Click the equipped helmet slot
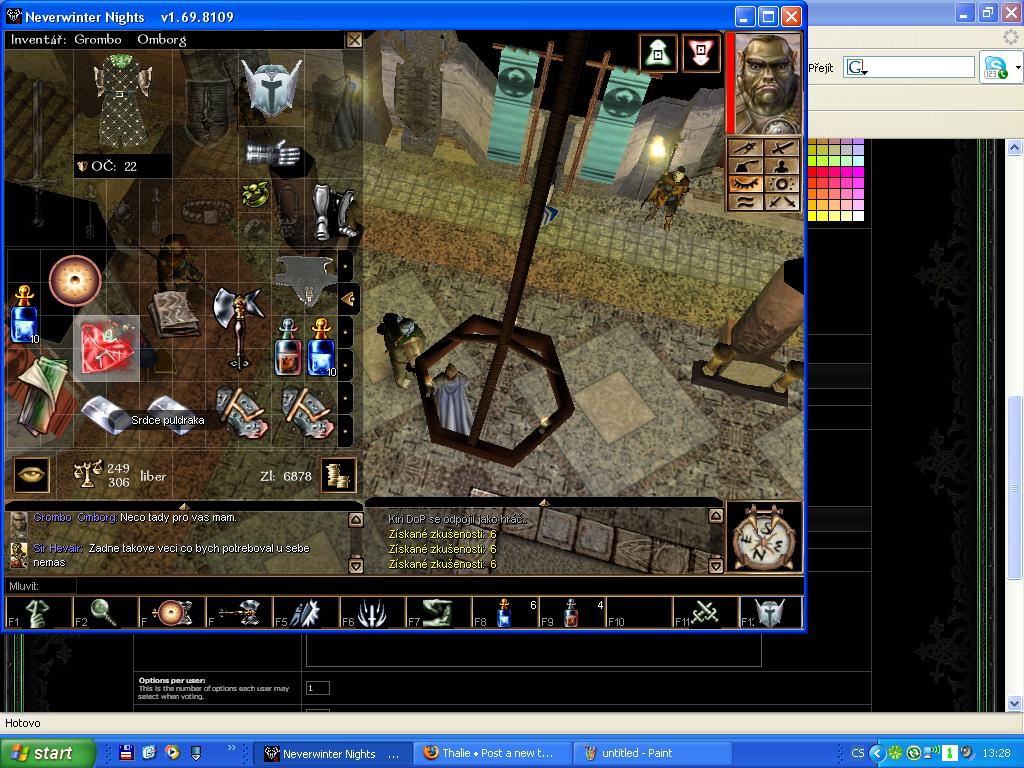 tap(271, 89)
